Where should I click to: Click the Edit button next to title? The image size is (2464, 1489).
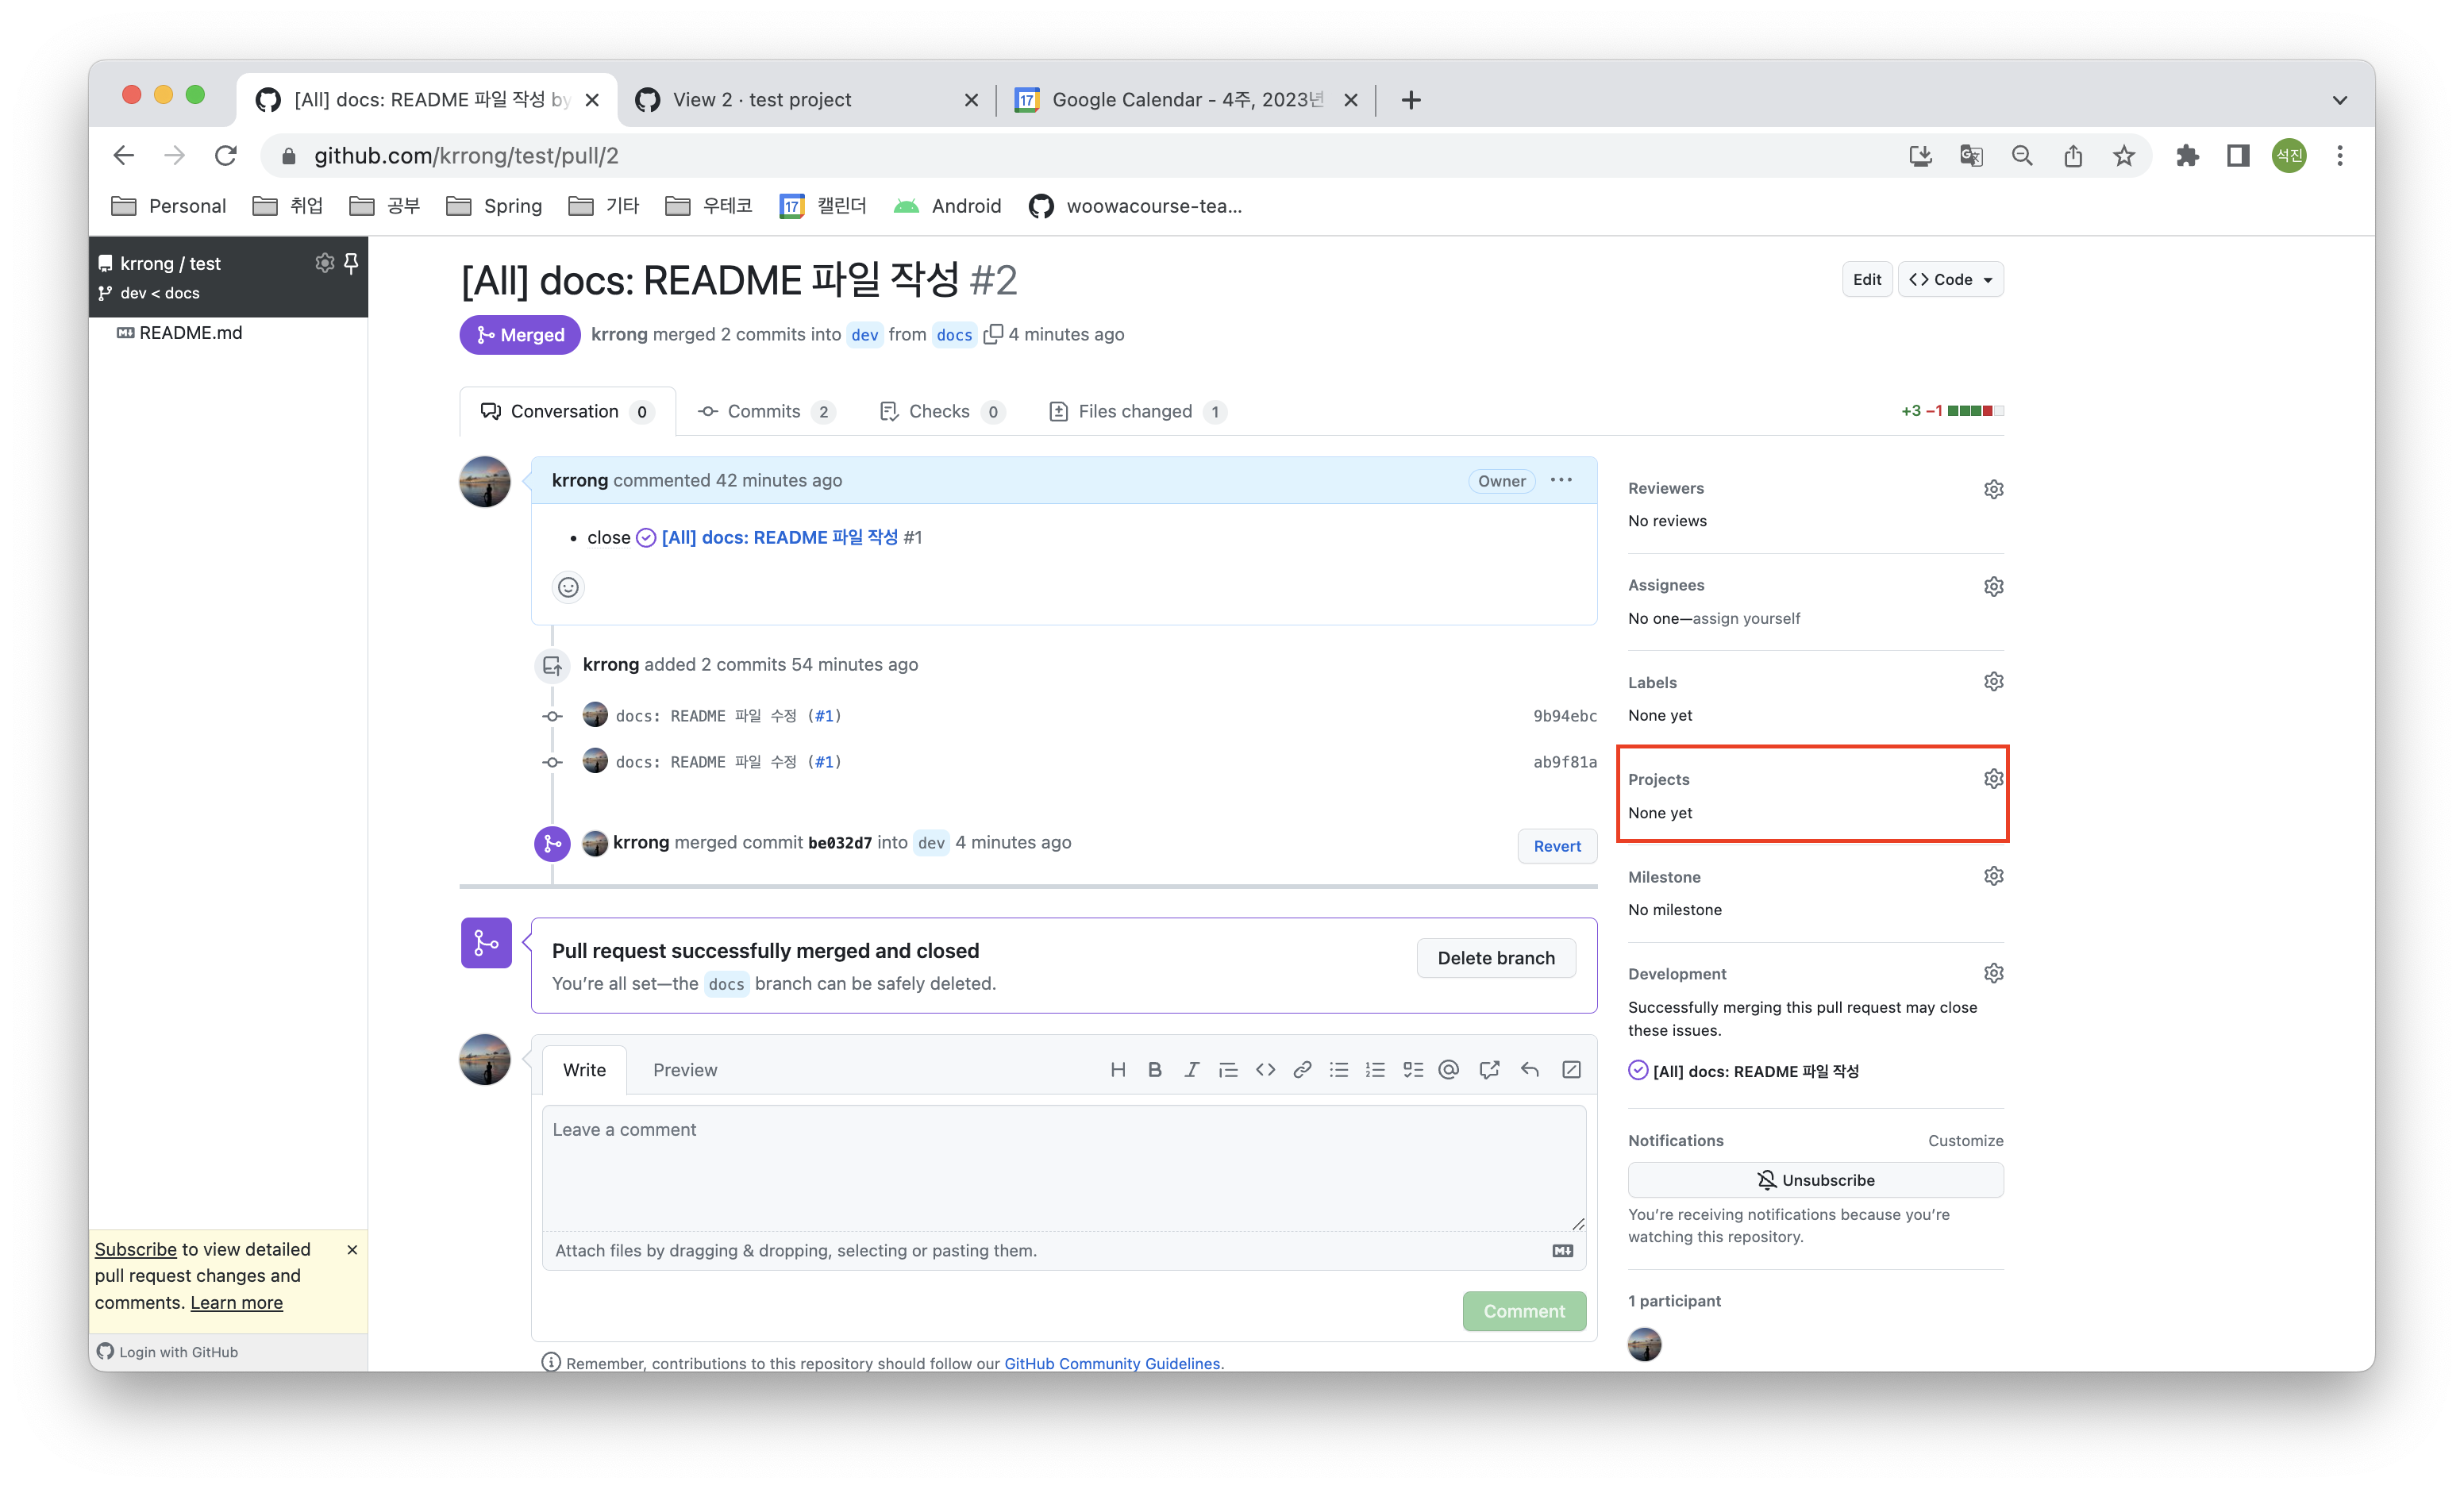pos(1867,279)
